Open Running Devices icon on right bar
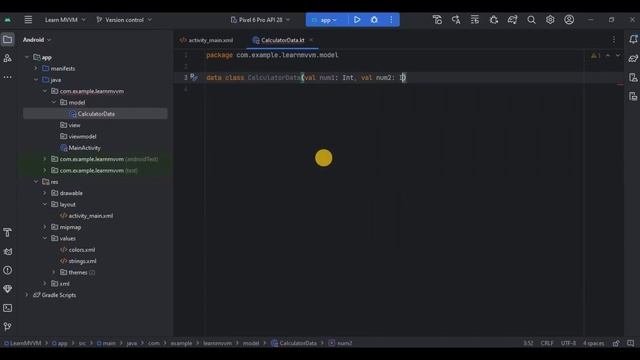The height and width of the screenshot is (360, 640). click(x=633, y=96)
